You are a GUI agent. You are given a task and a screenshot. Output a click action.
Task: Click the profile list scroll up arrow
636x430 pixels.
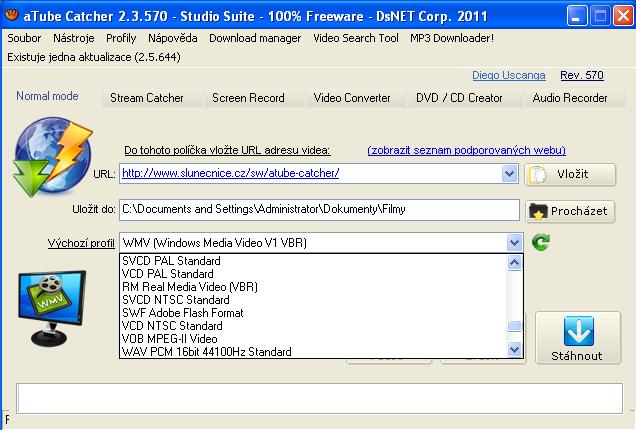[x=514, y=263]
